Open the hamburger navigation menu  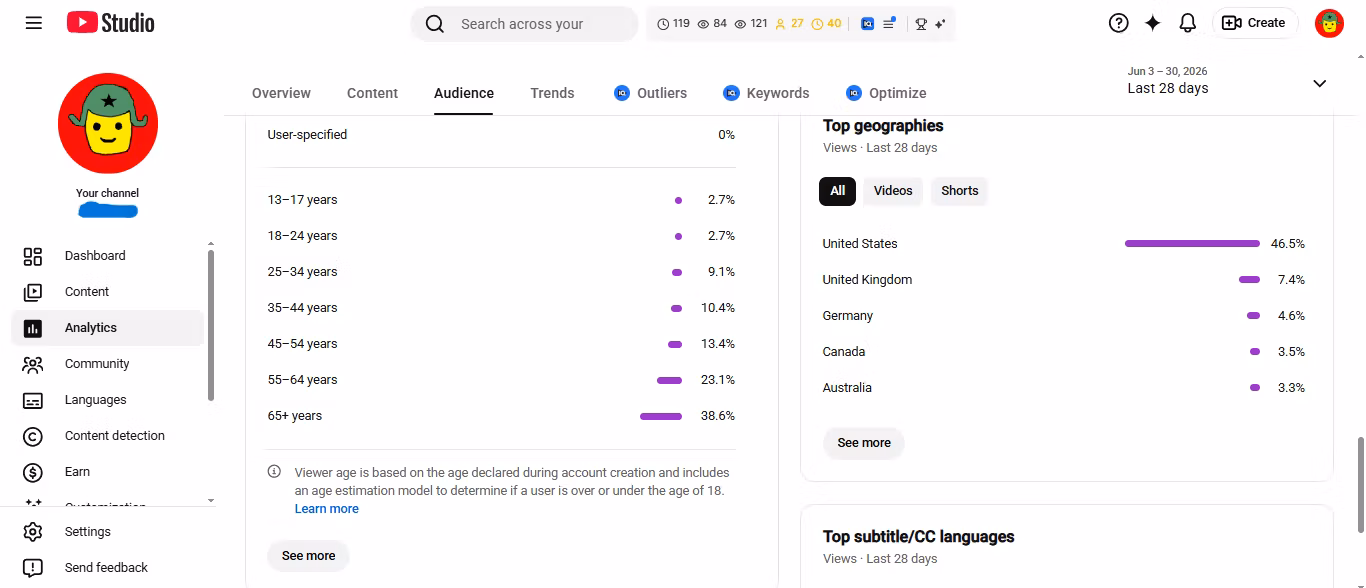(x=34, y=23)
